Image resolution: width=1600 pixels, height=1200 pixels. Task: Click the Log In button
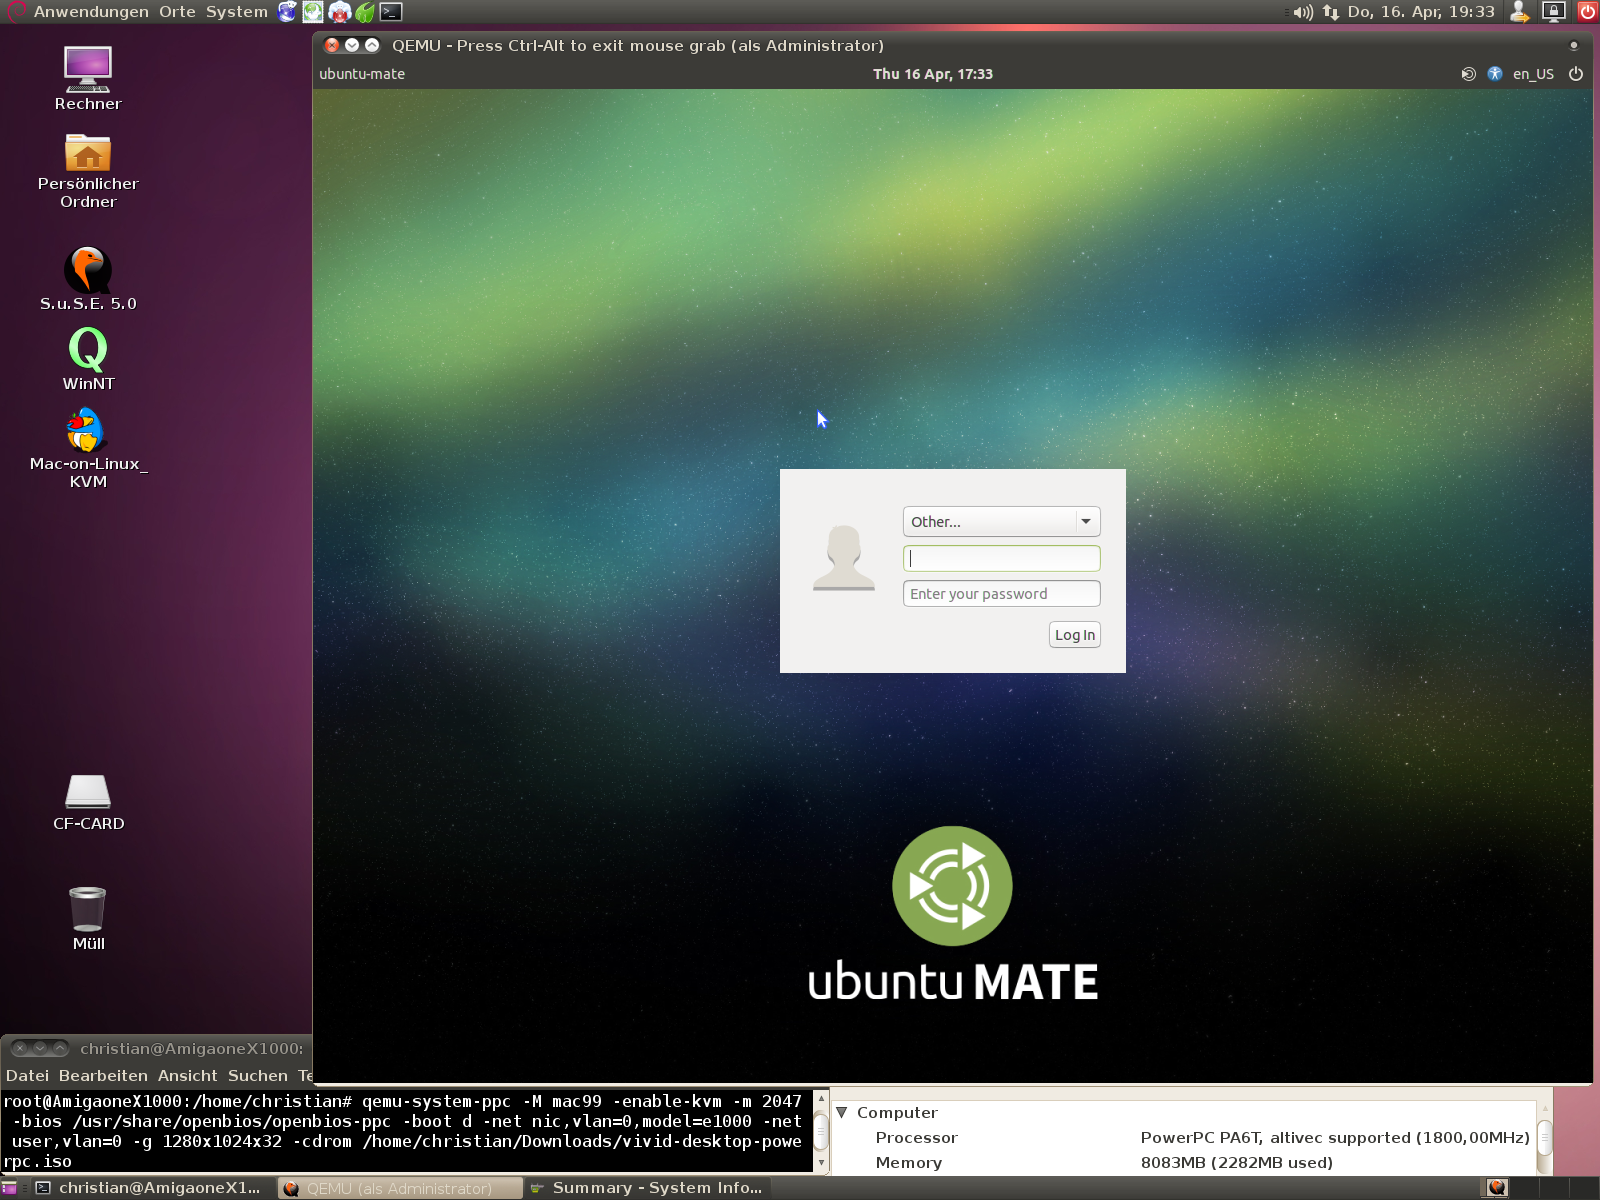point(1074,635)
